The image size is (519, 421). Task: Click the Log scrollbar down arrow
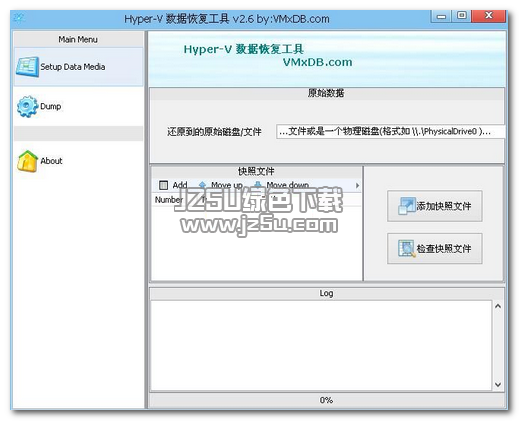(x=498, y=385)
